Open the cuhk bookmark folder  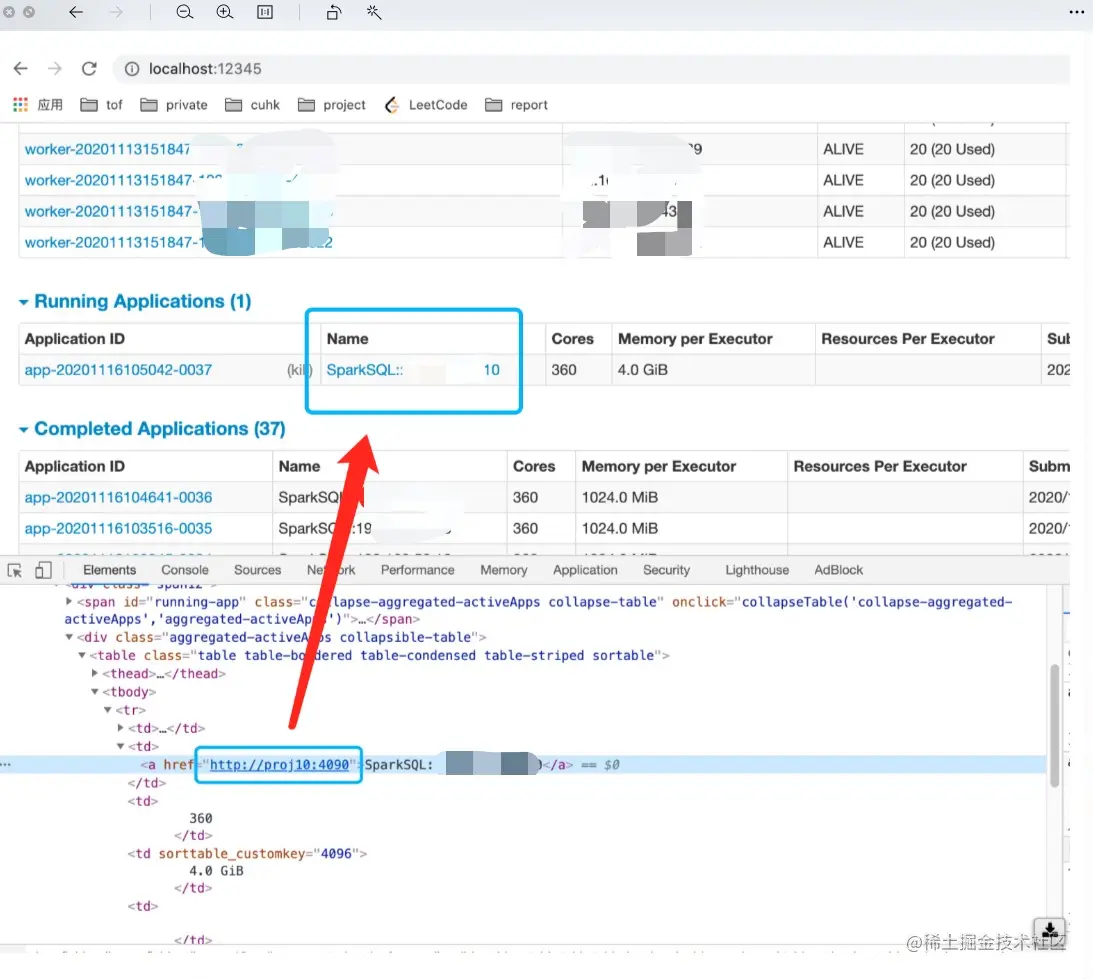252,105
